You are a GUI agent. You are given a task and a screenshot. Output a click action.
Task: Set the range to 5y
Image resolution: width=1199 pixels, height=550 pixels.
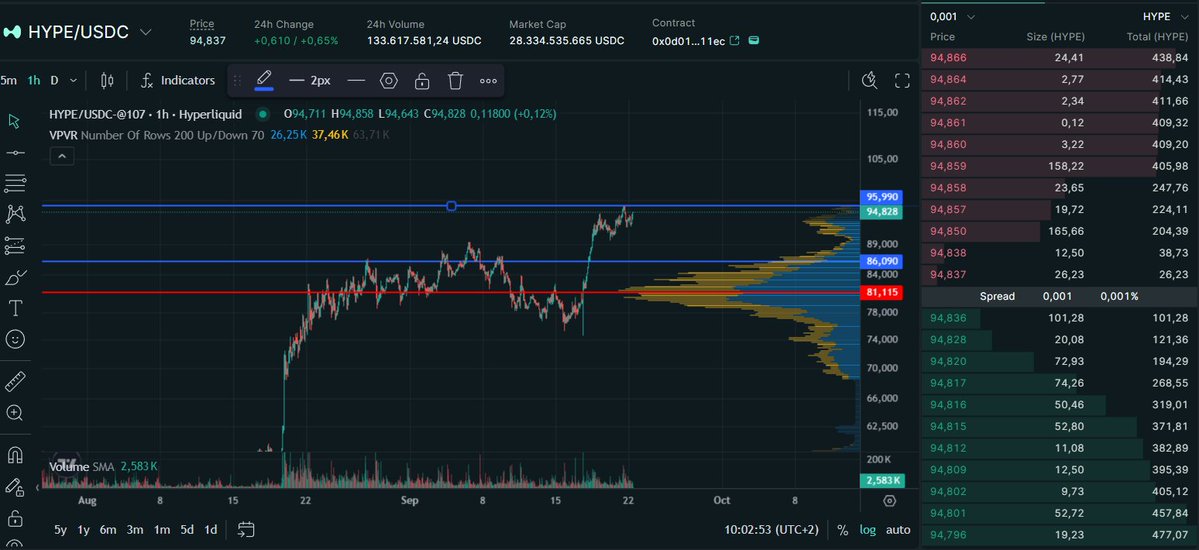(x=60, y=529)
